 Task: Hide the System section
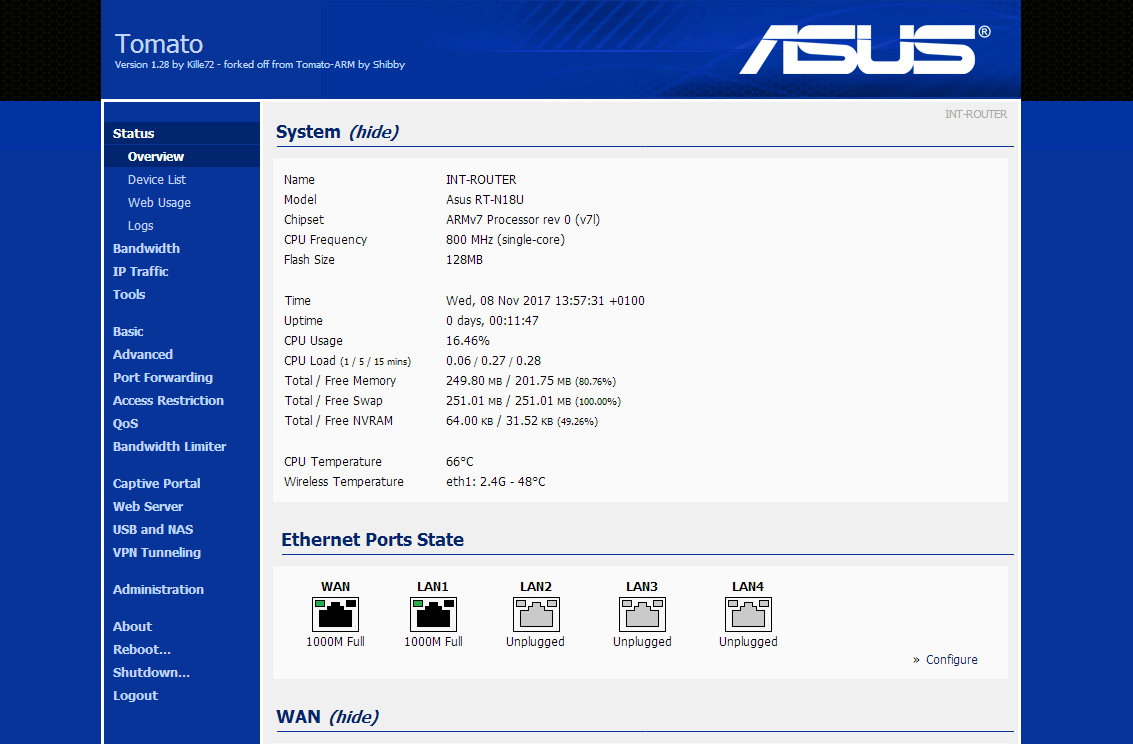point(374,132)
